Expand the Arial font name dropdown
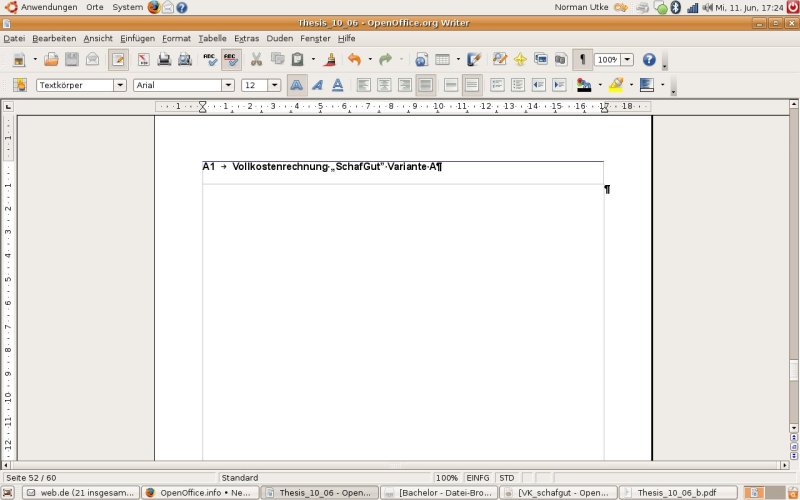This screenshot has height=500, width=800. tap(227, 85)
